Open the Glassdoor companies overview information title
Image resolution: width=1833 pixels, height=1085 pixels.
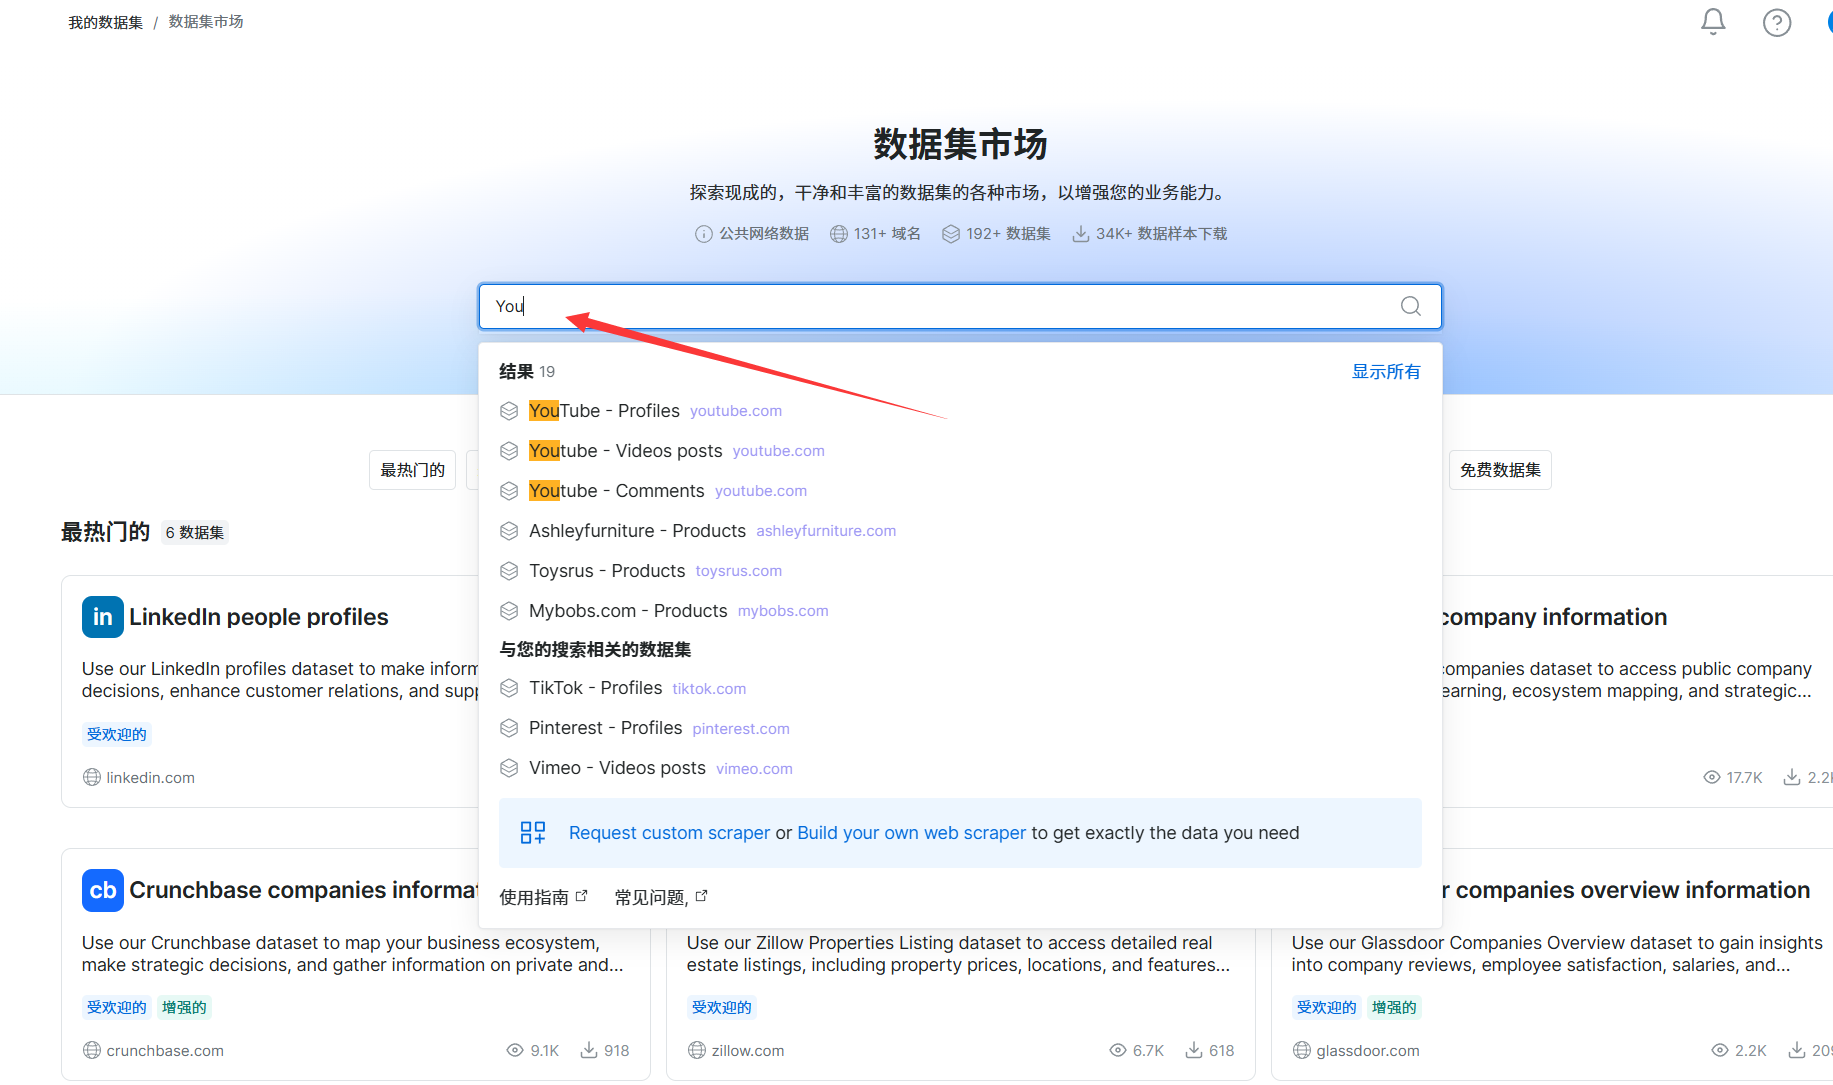coord(1627,890)
